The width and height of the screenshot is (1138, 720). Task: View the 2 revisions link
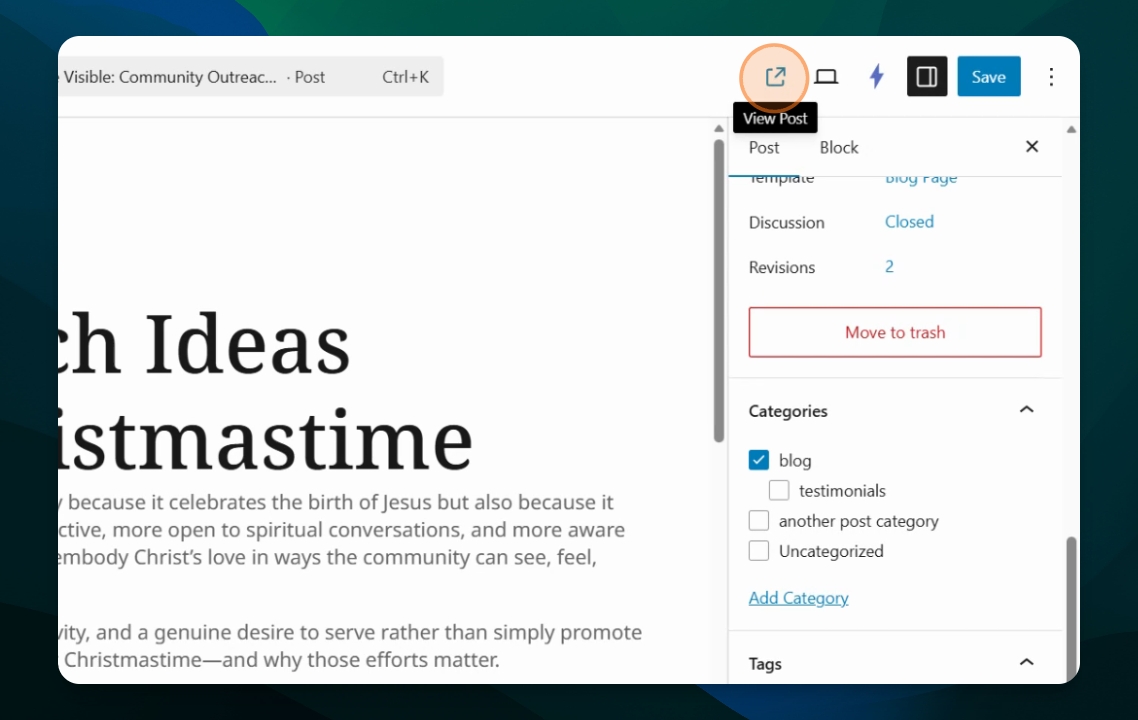tap(889, 266)
